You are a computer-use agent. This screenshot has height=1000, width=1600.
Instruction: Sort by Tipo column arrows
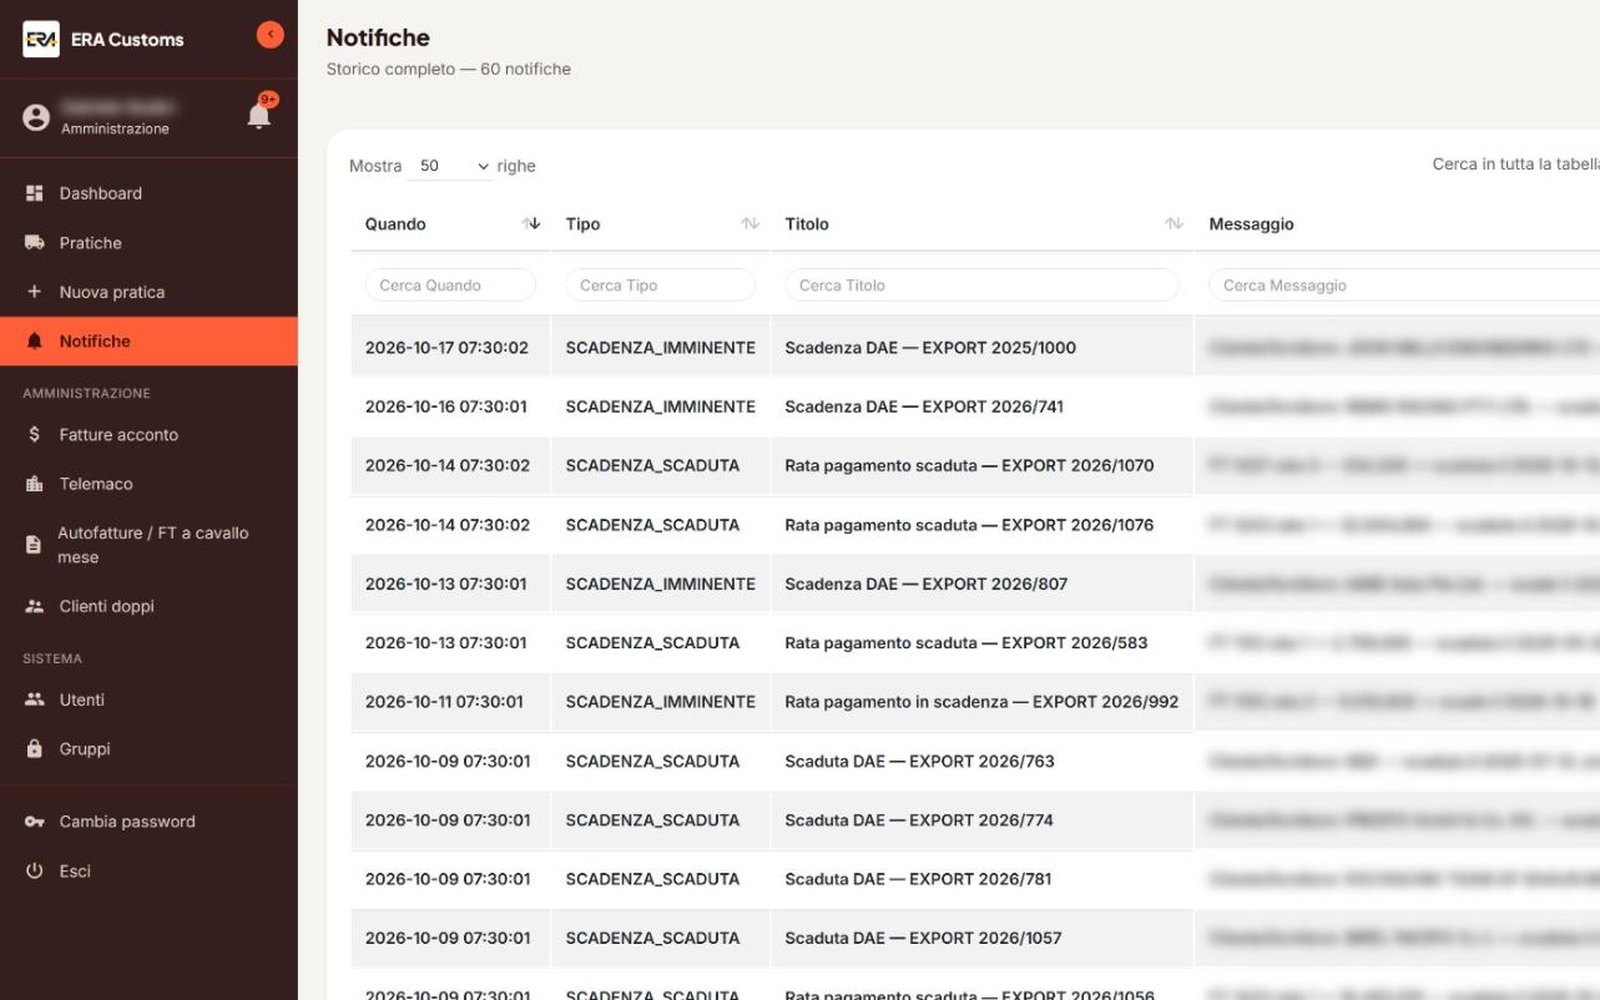point(750,223)
